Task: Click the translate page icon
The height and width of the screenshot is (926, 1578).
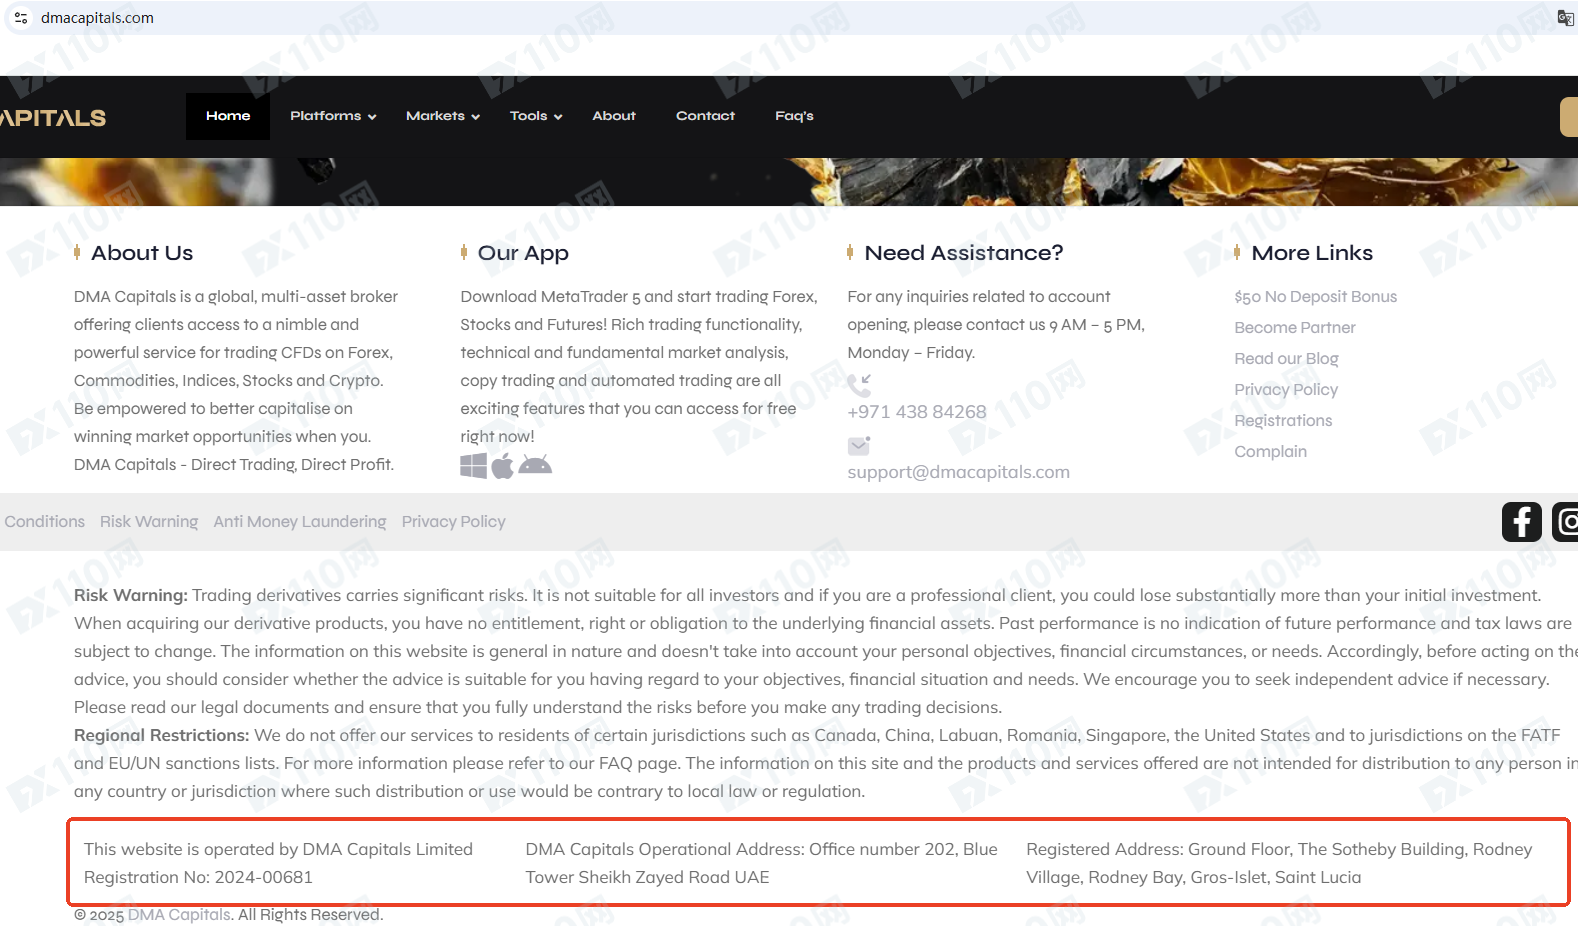Action: [1565, 18]
